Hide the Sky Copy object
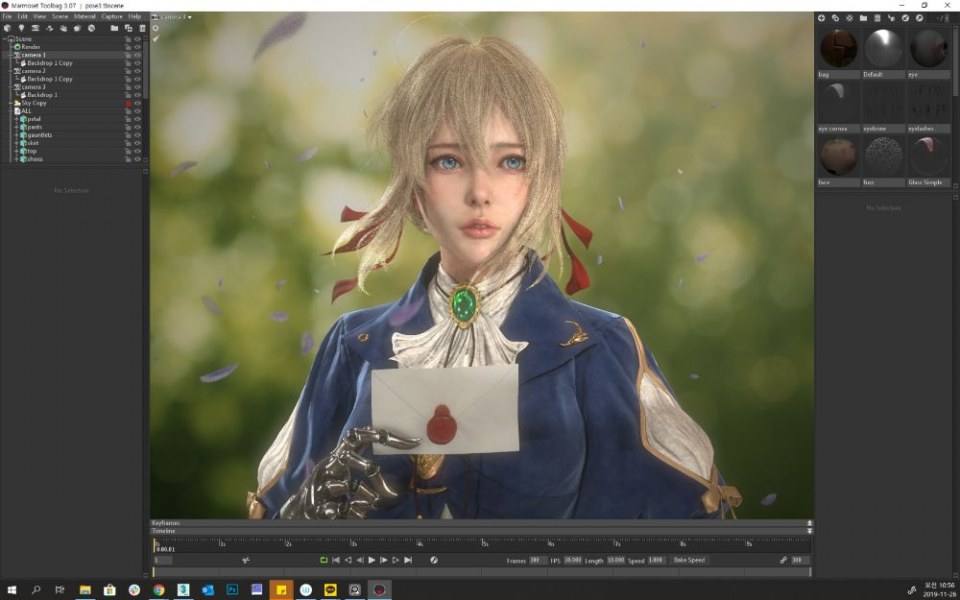 (x=138, y=103)
